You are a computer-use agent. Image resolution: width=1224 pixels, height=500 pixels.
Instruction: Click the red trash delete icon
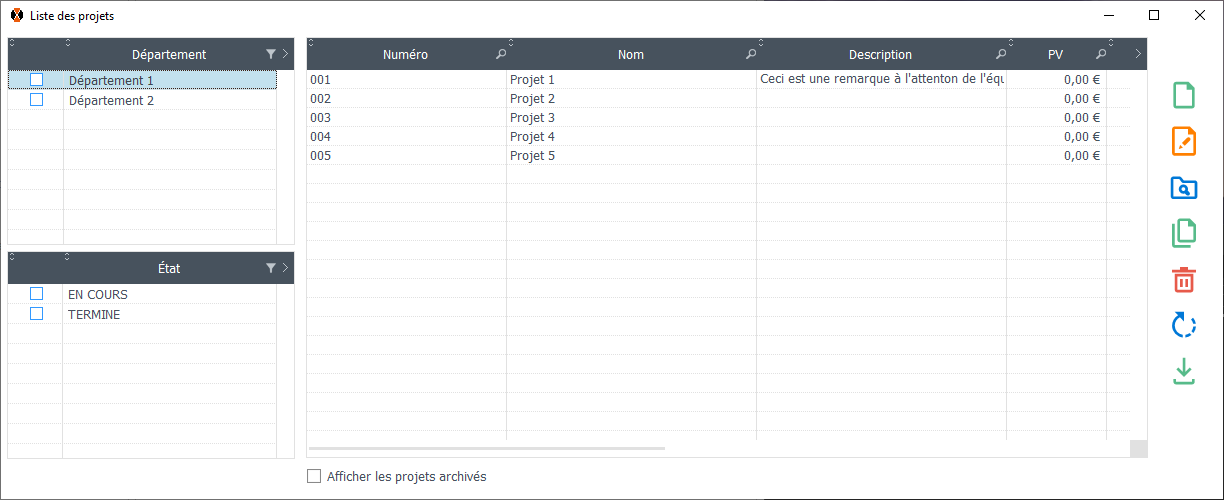tap(1183, 279)
